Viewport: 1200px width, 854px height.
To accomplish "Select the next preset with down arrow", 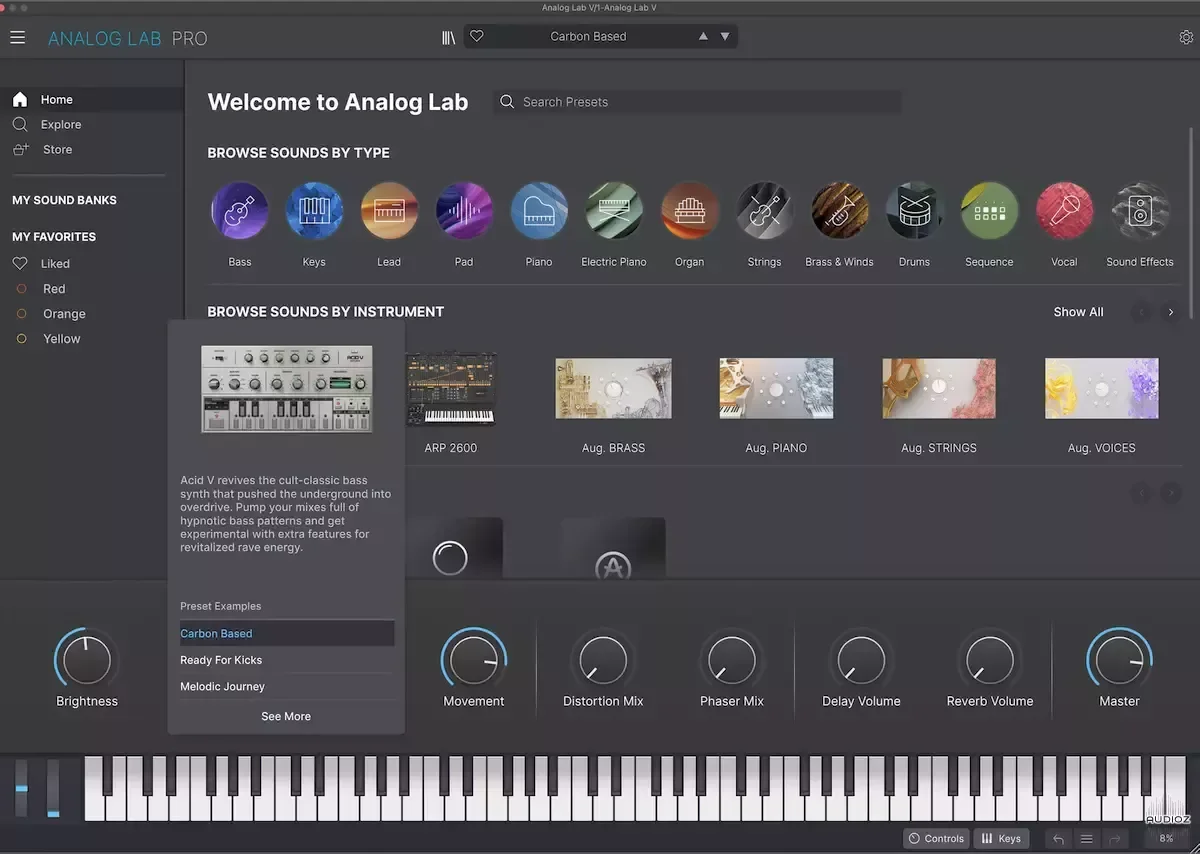I will 725,36.
